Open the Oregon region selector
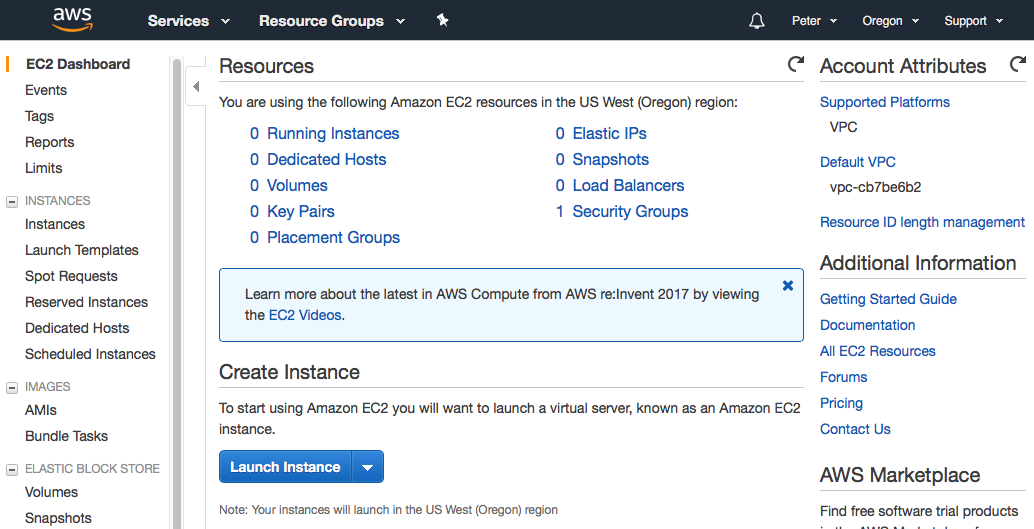Viewport: 1034px width, 529px height. tap(889, 21)
